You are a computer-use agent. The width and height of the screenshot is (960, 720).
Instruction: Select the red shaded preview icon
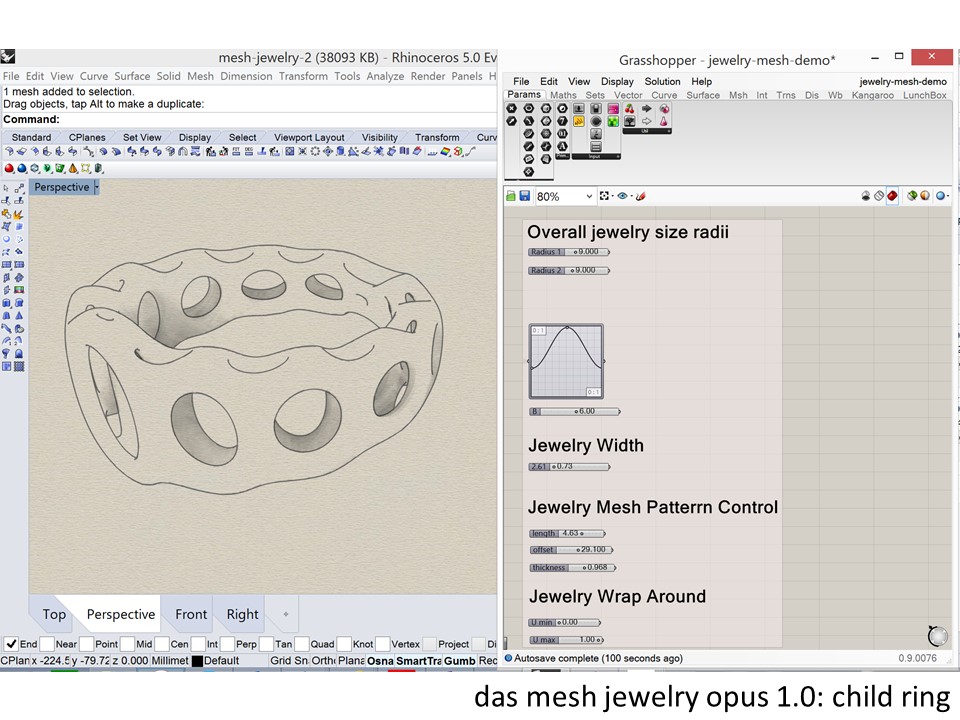(x=891, y=196)
